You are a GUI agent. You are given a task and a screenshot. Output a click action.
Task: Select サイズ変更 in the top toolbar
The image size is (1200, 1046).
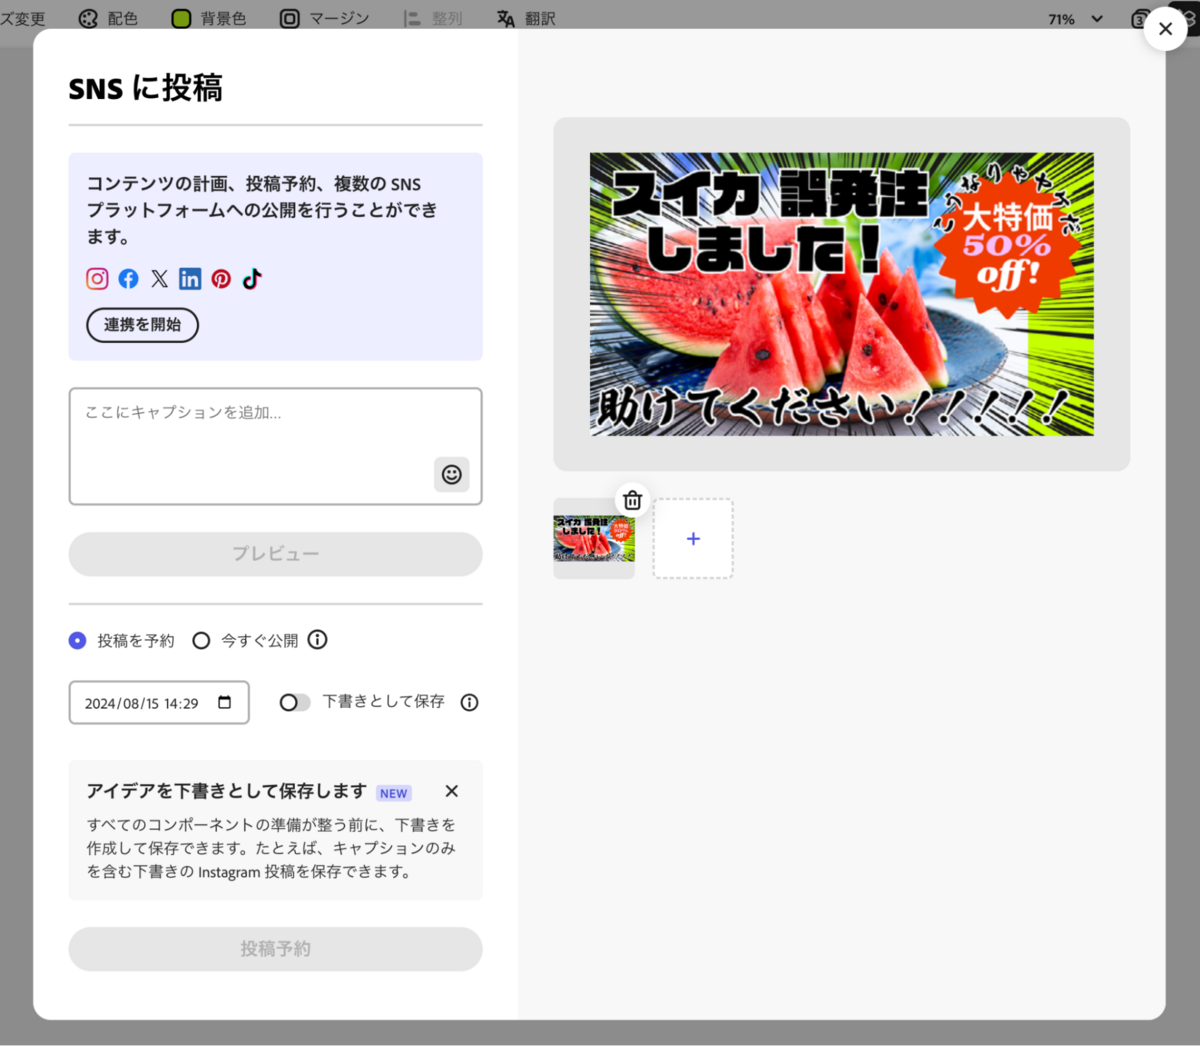tap(20, 18)
